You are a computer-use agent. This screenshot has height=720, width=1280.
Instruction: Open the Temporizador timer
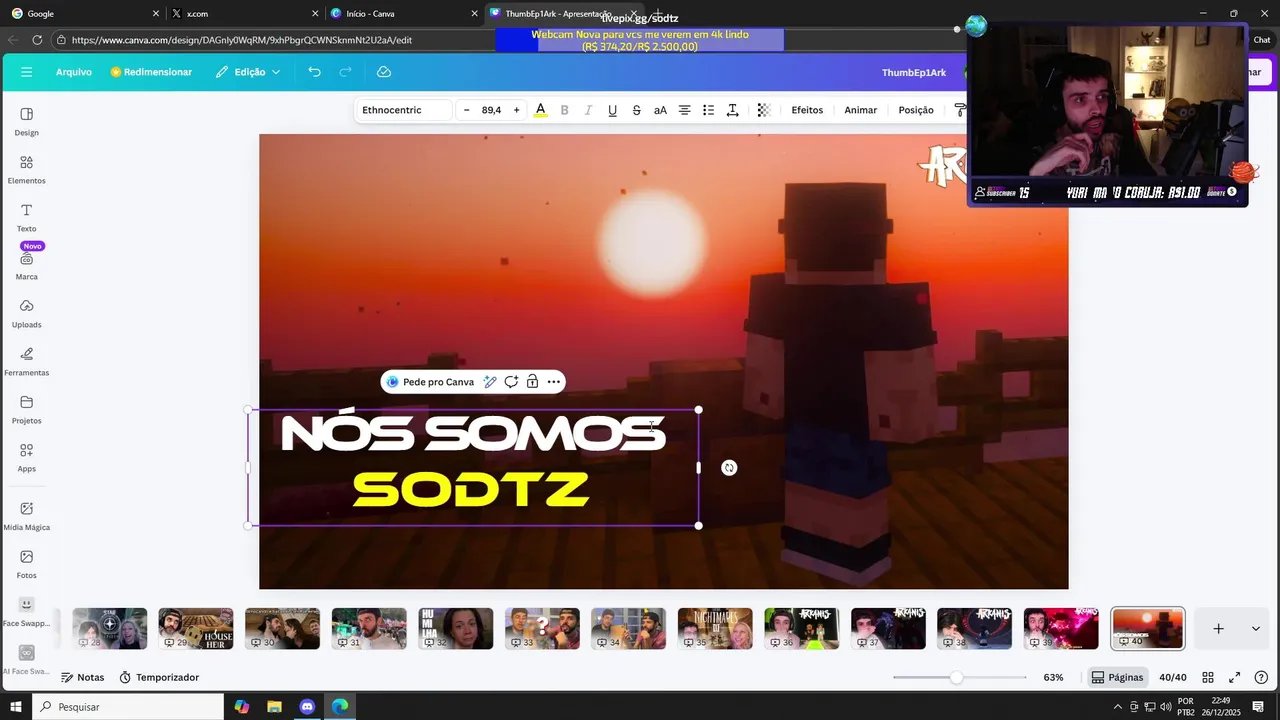coord(159,677)
